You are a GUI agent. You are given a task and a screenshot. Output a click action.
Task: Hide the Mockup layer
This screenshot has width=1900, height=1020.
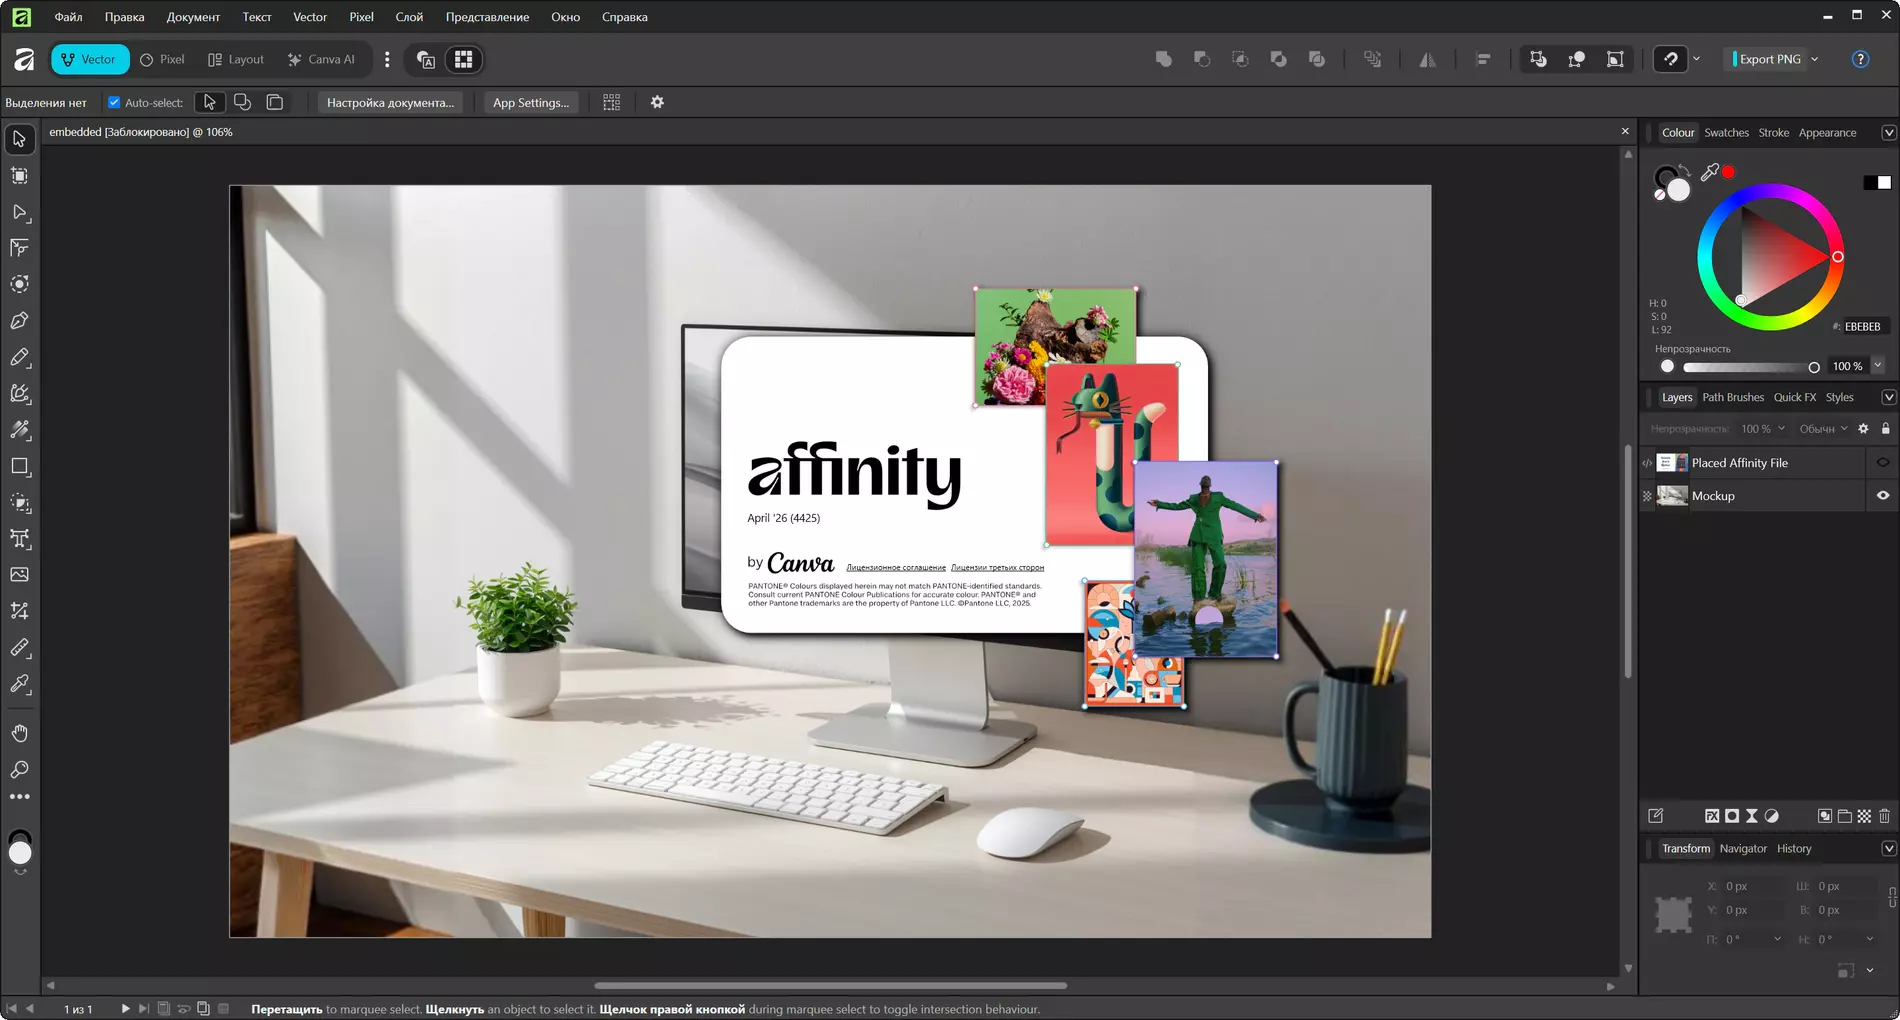[x=1883, y=495]
